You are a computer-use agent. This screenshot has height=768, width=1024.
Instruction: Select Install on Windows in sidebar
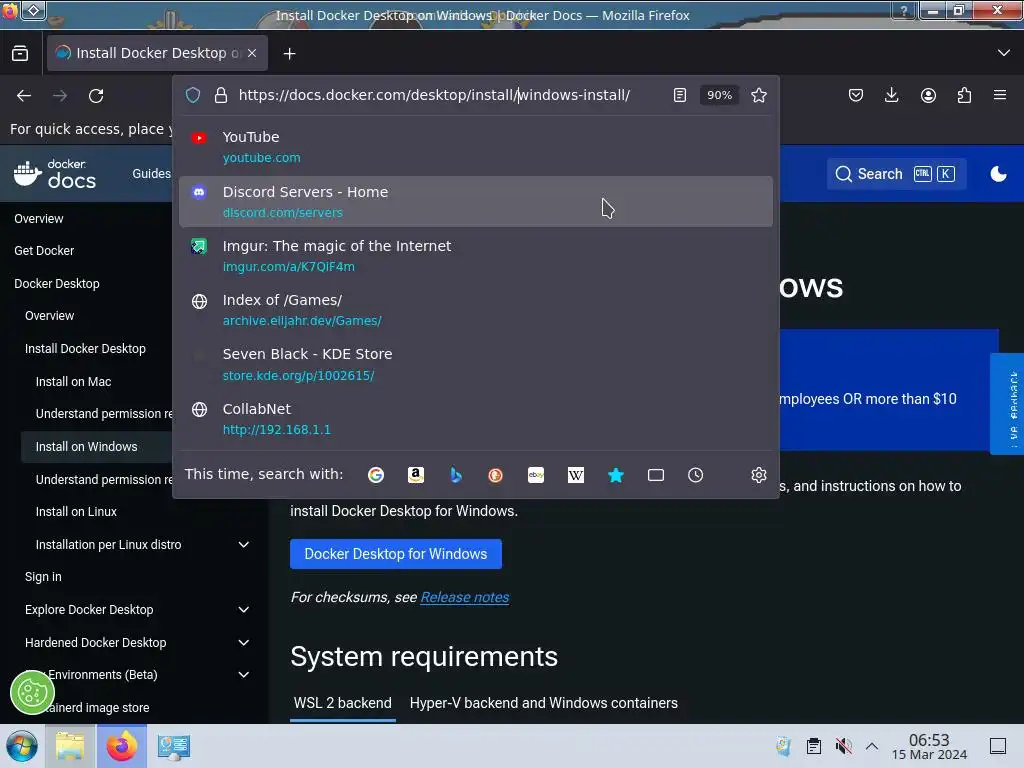point(86,447)
